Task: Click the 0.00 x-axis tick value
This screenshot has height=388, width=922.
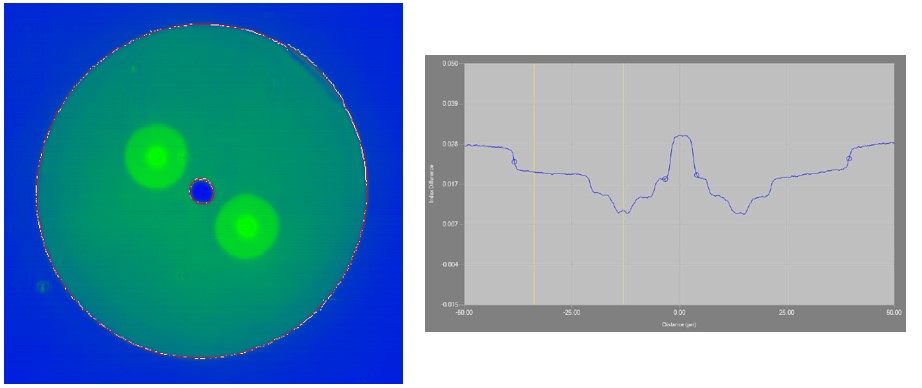Action: 680,312
